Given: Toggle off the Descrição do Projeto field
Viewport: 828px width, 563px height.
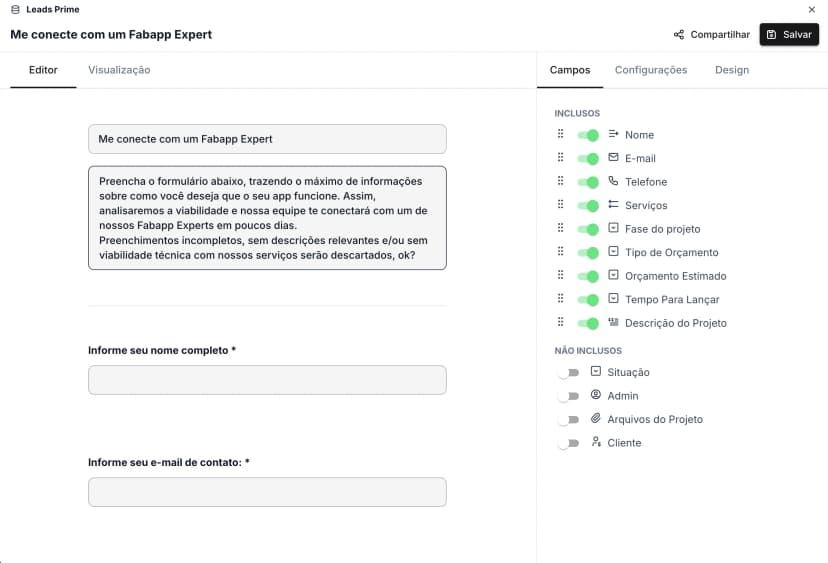Looking at the screenshot, I should tap(588, 323).
